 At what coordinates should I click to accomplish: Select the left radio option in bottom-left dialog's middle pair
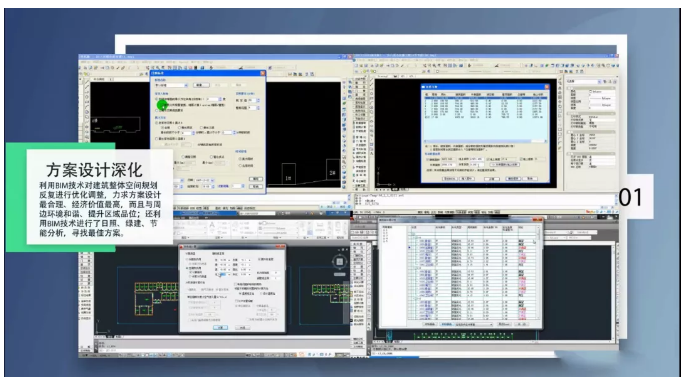[240, 293]
